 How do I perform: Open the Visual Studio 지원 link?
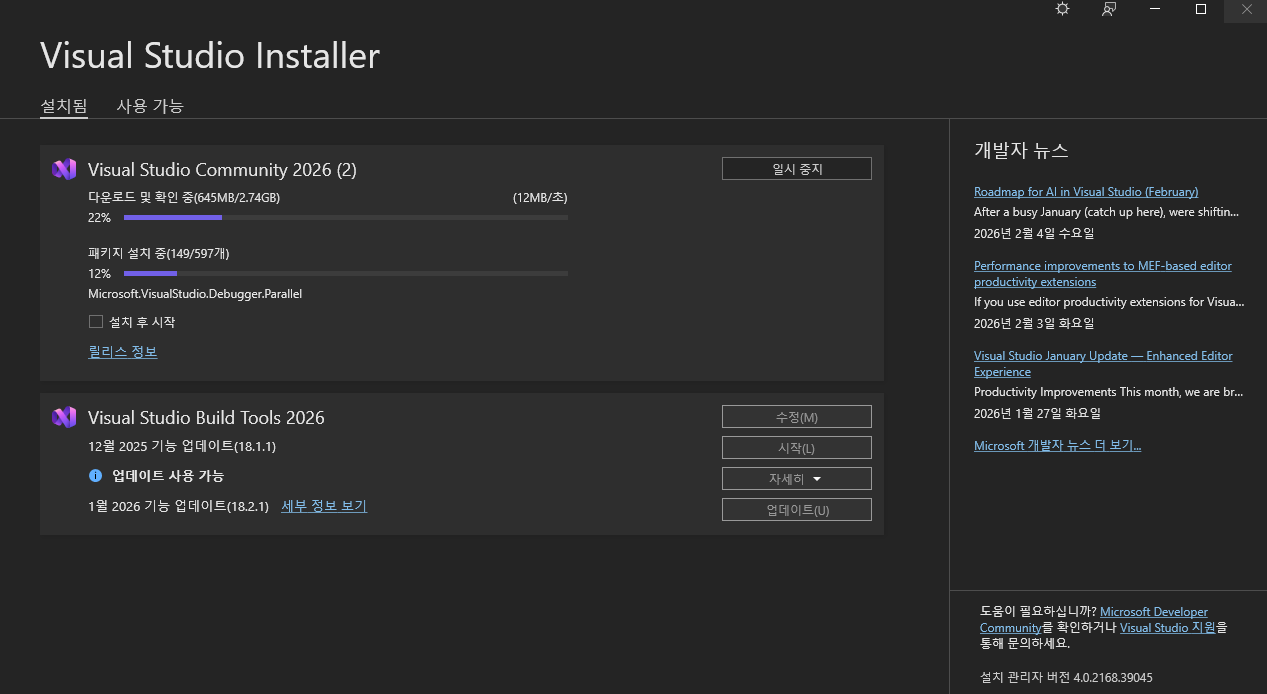[x=1168, y=628]
